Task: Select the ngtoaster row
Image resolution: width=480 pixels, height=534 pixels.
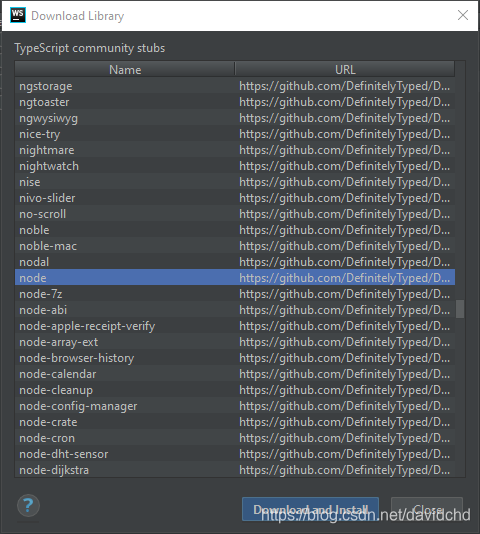Action: [235, 102]
